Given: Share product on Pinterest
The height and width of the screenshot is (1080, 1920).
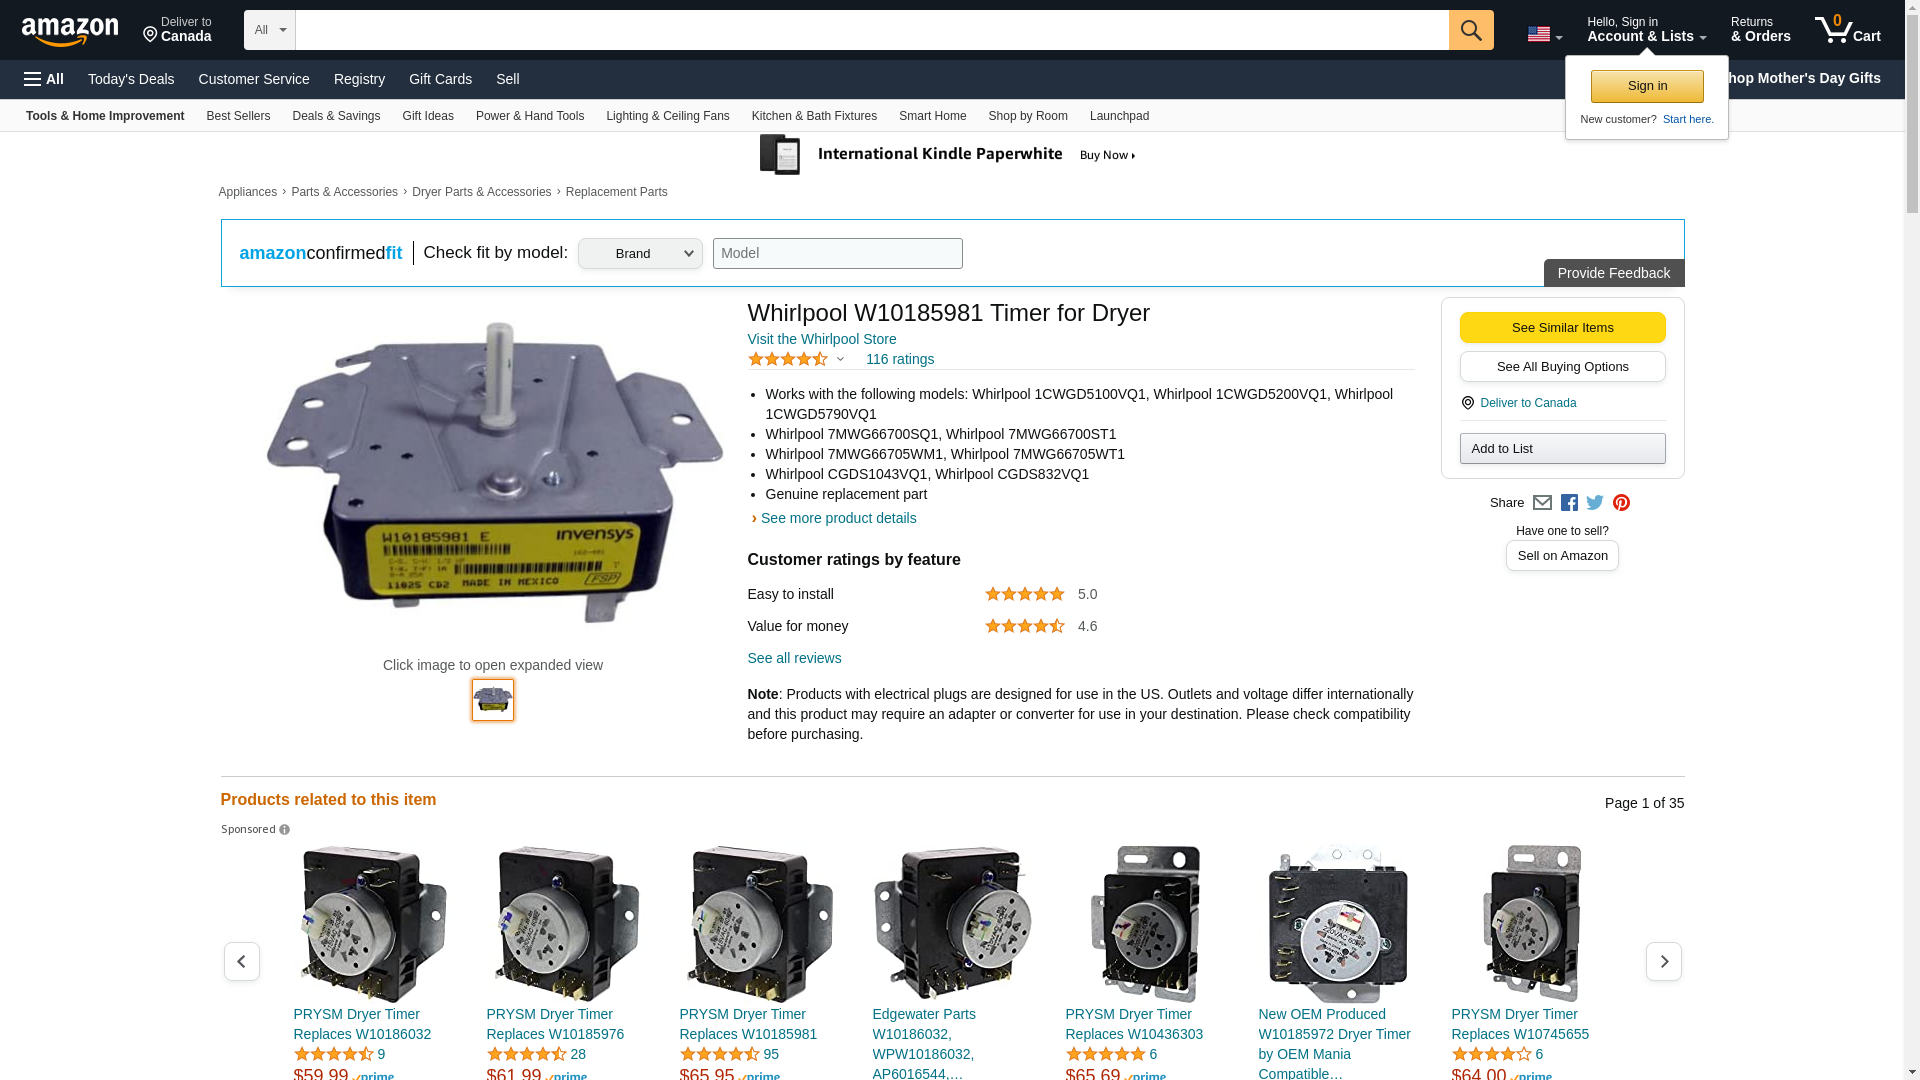Looking at the screenshot, I should tap(1621, 503).
